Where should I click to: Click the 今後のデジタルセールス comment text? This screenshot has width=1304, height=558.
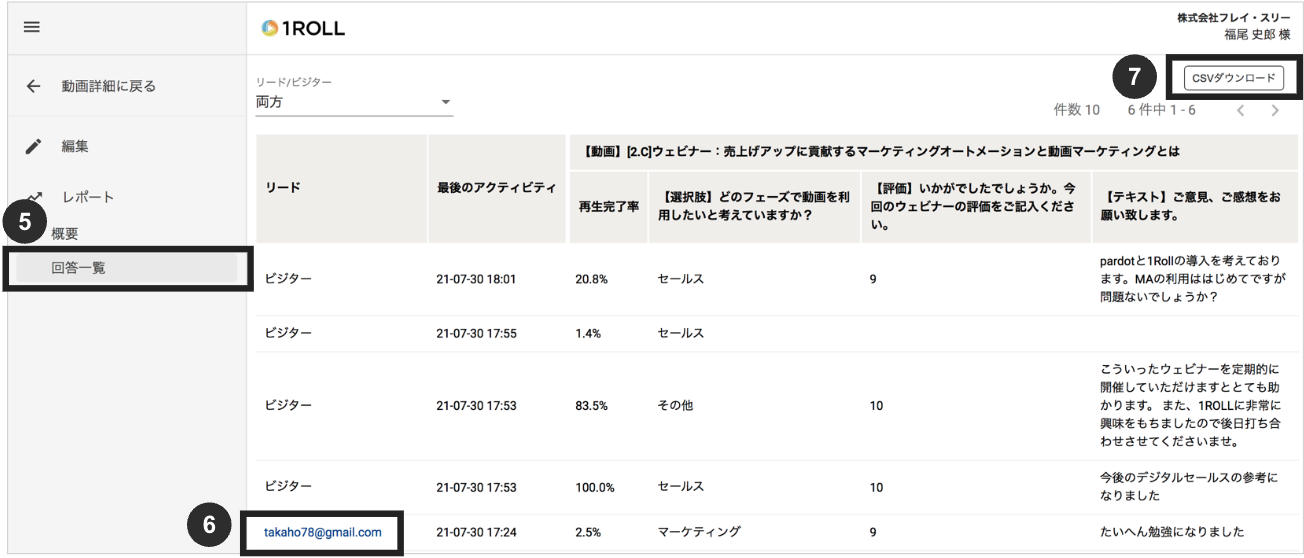click(1188, 487)
